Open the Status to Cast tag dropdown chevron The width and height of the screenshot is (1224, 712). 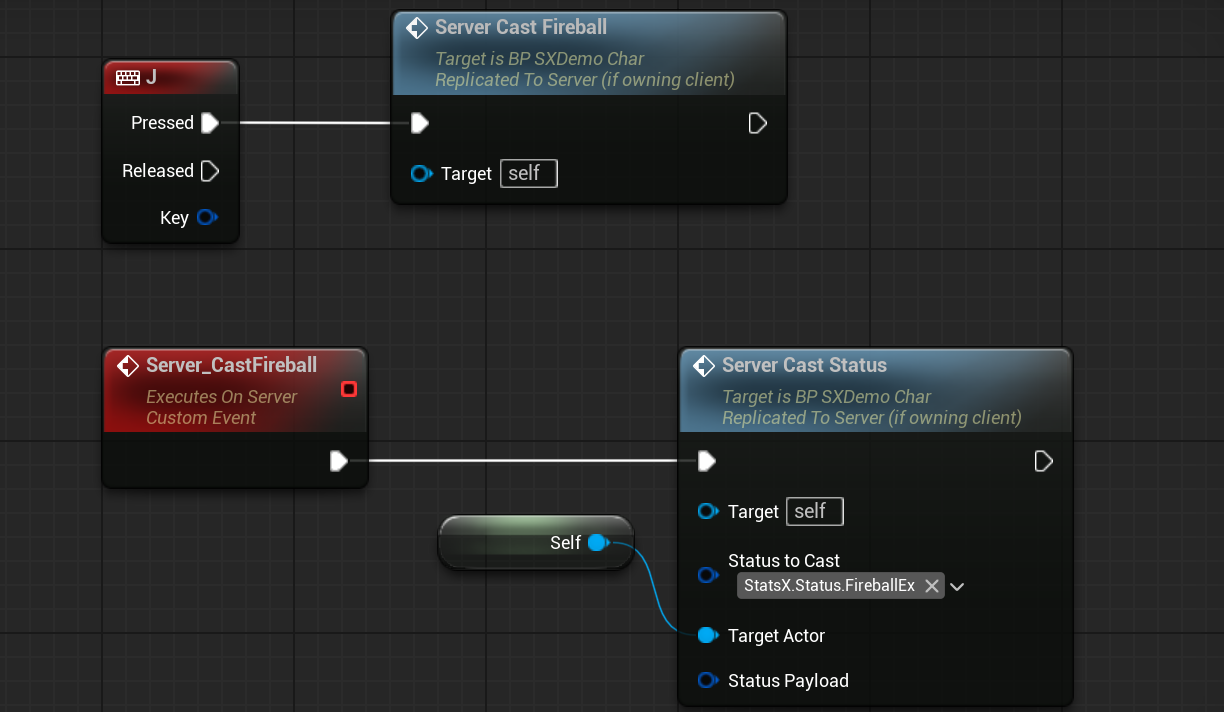[x=957, y=586]
